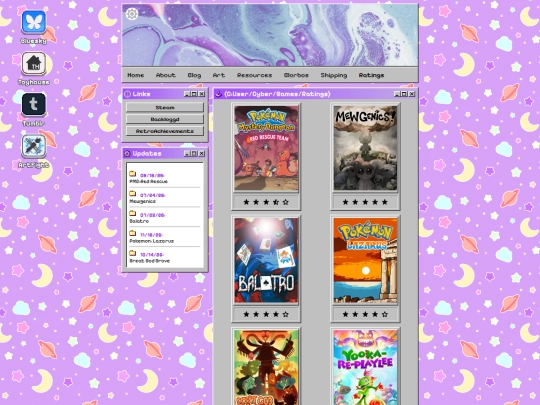Open the Resources page
Screen dimensions: 540x405
coord(255,75)
